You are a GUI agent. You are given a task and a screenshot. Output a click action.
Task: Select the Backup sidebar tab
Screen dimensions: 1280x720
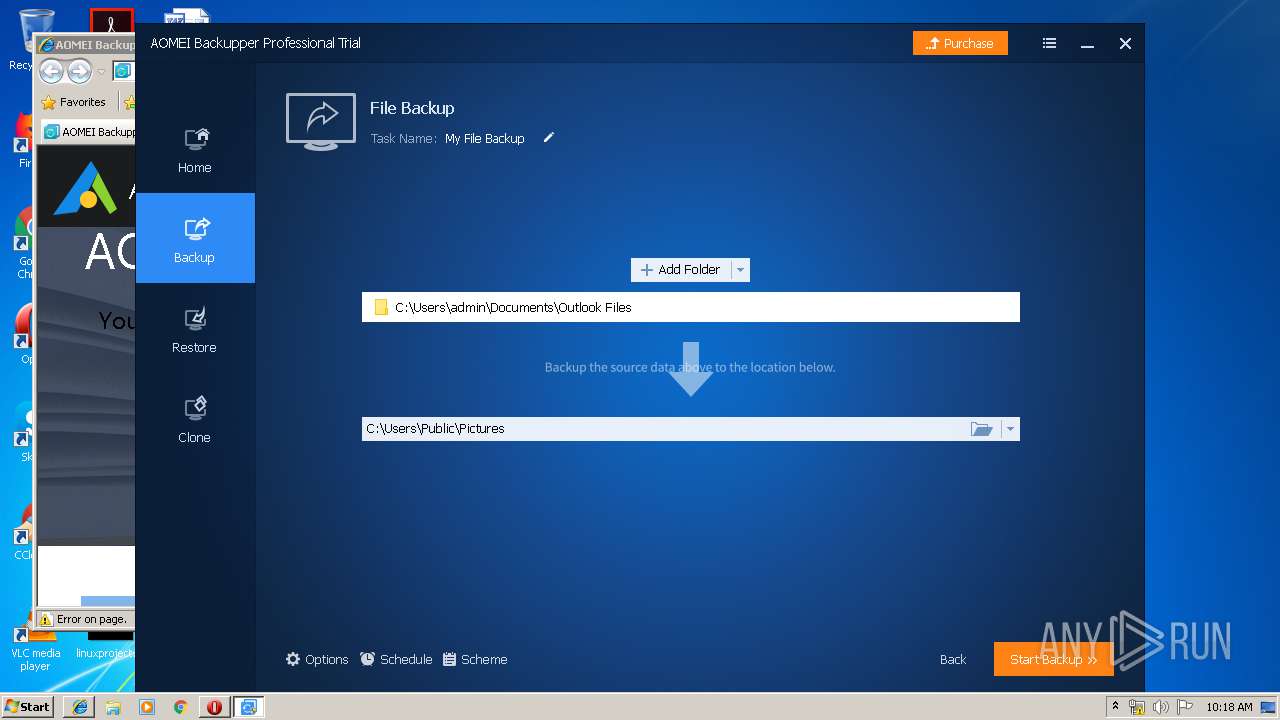tap(195, 238)
